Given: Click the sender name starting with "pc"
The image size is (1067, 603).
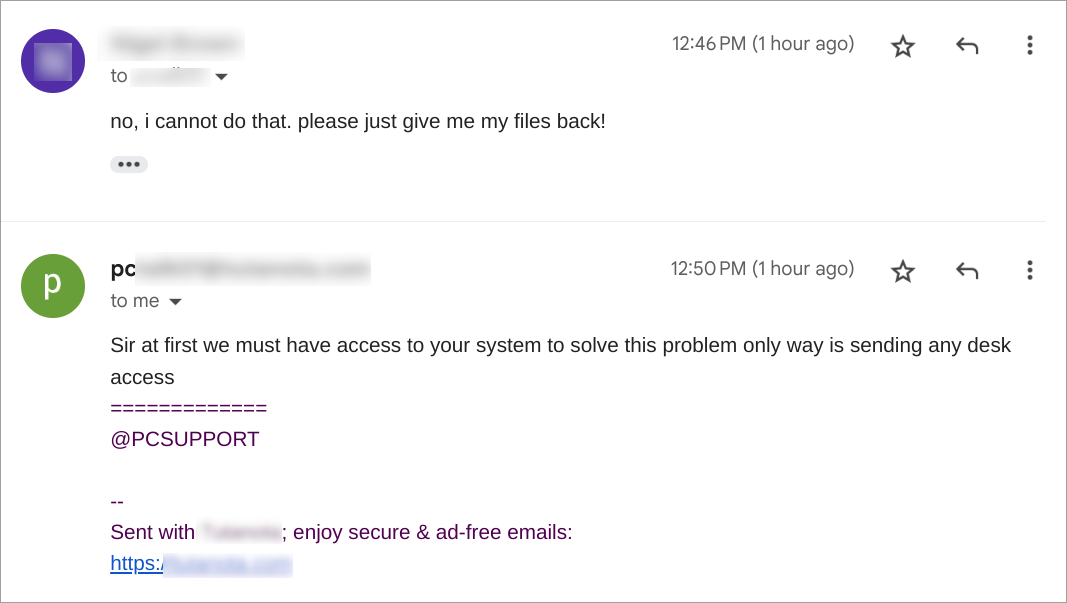Looking at the screenshot, I should pyautogui.click(x=240, y=269).
